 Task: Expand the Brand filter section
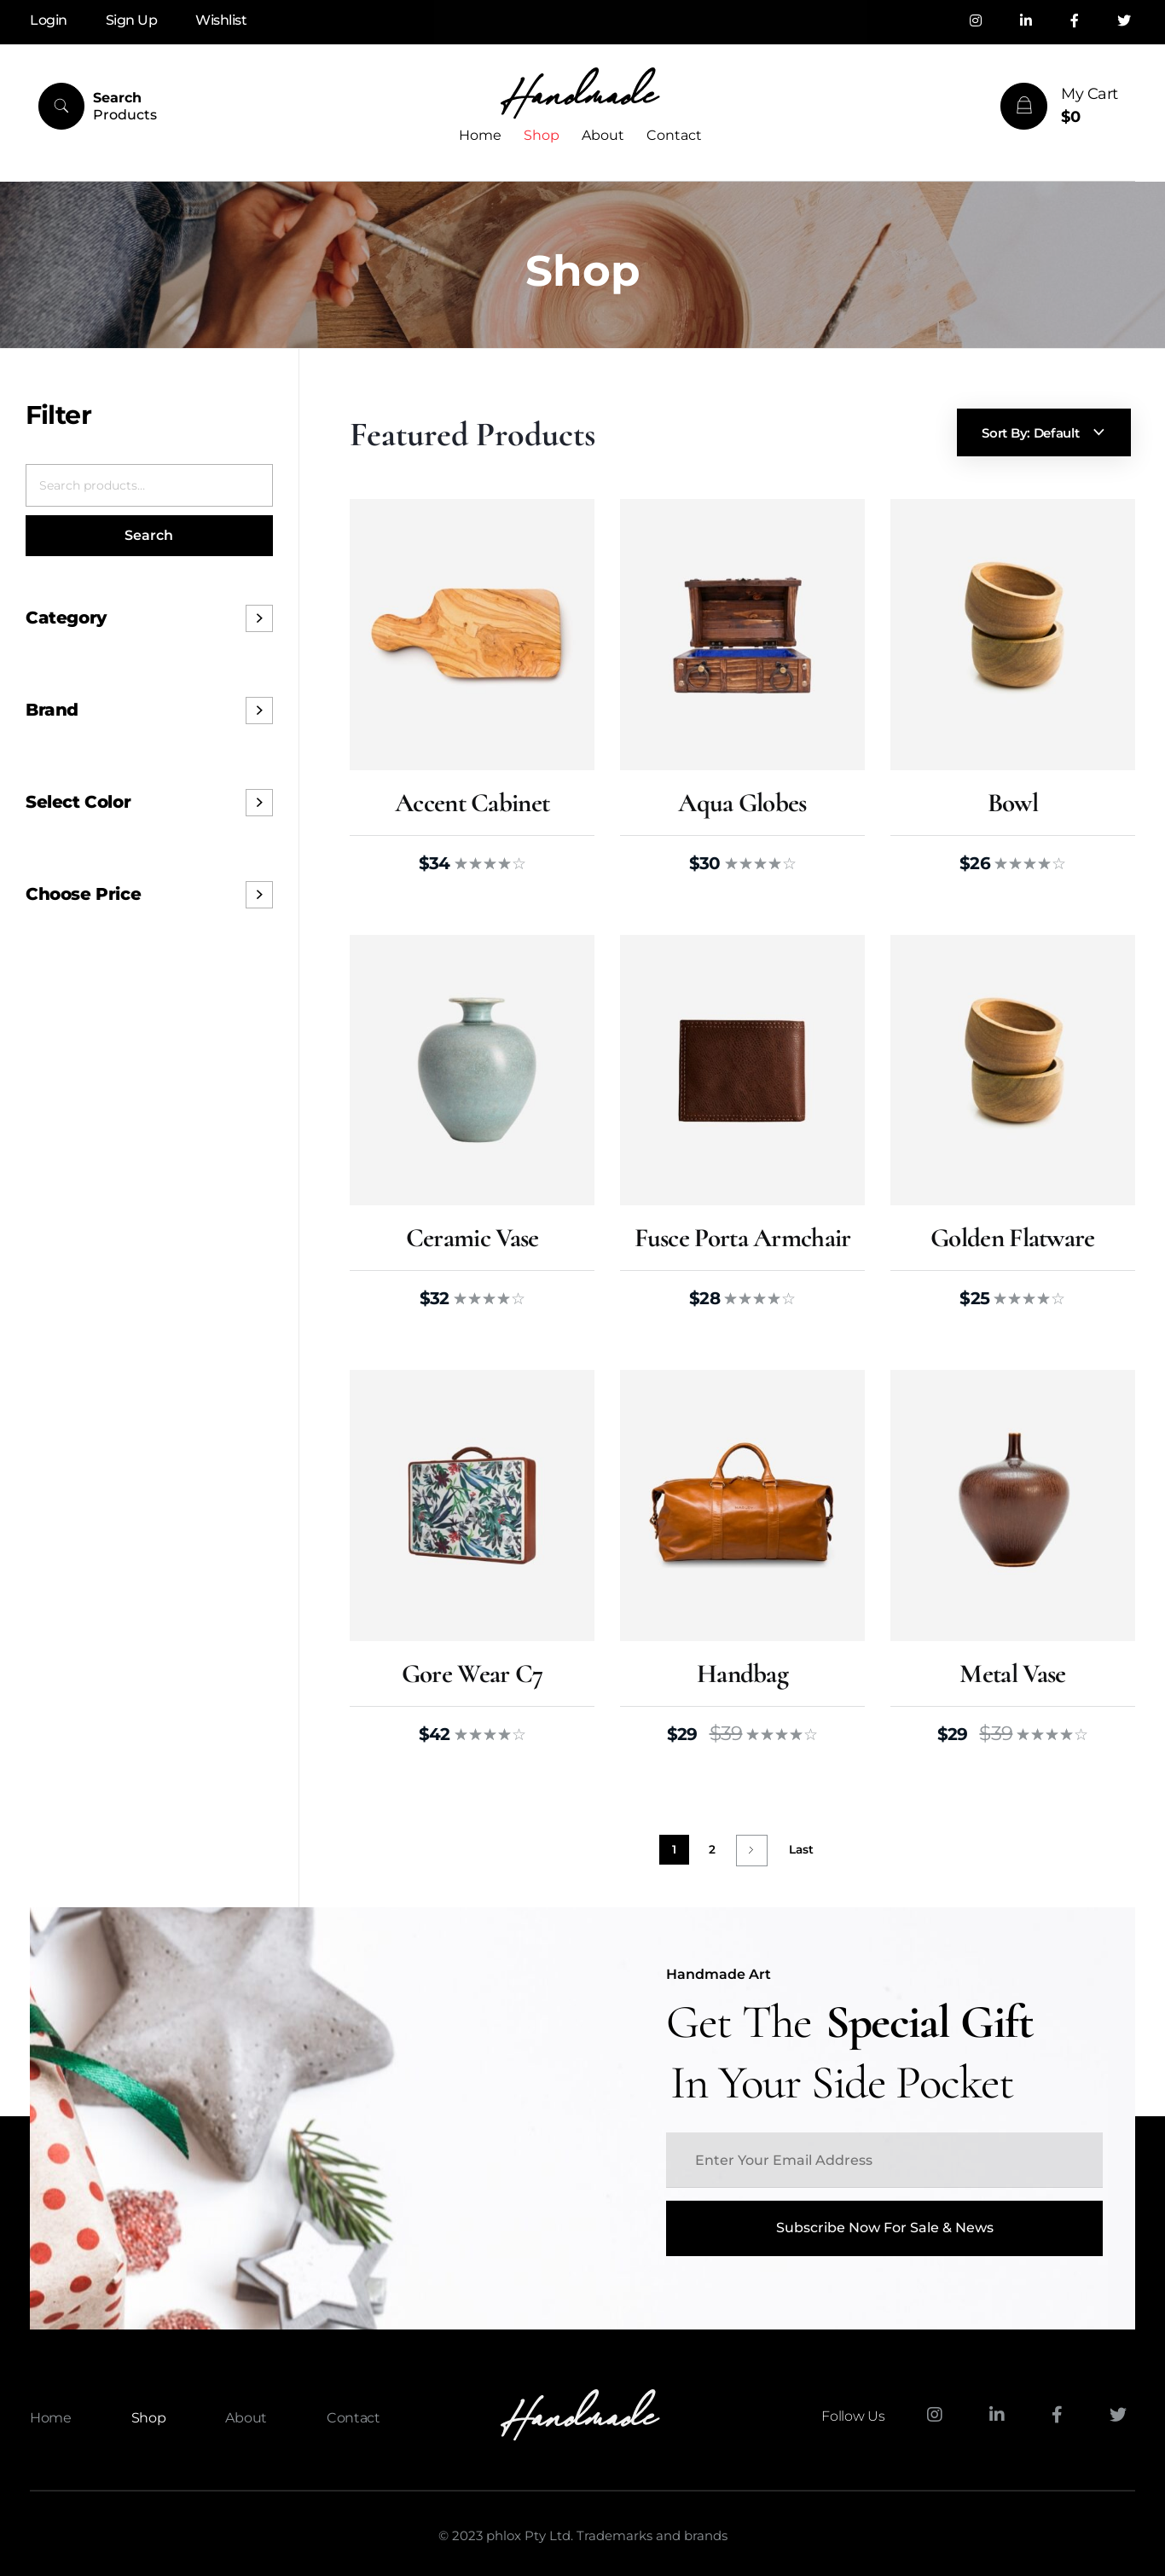259,710
